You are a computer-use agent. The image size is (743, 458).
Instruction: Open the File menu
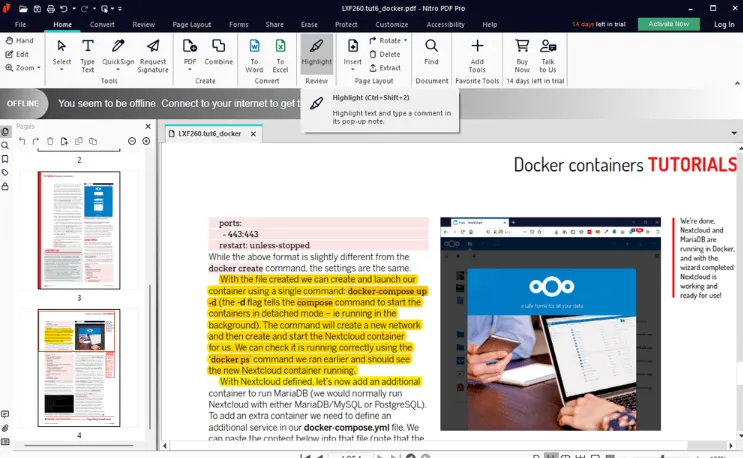20,25
